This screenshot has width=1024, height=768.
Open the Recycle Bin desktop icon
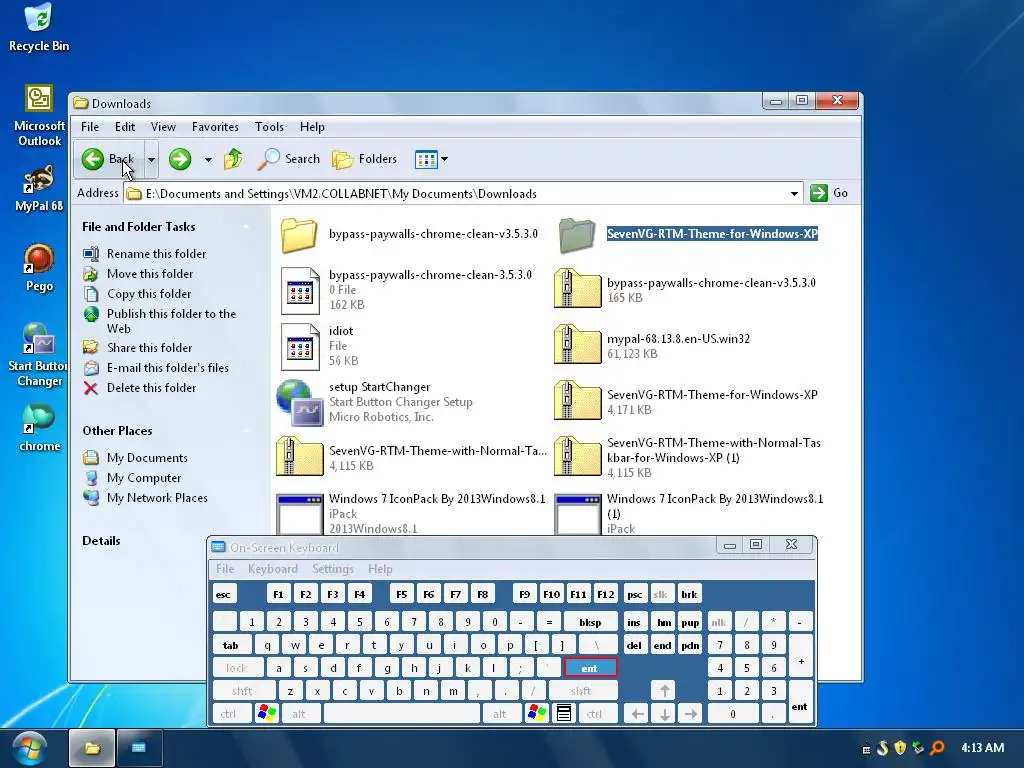click(39, 27)
